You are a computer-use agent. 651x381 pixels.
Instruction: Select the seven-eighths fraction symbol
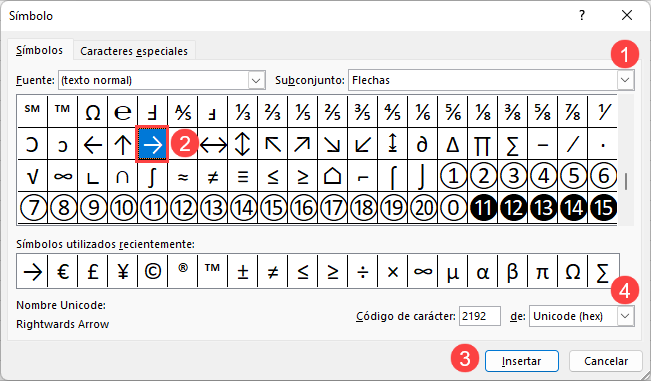(573, 112)
